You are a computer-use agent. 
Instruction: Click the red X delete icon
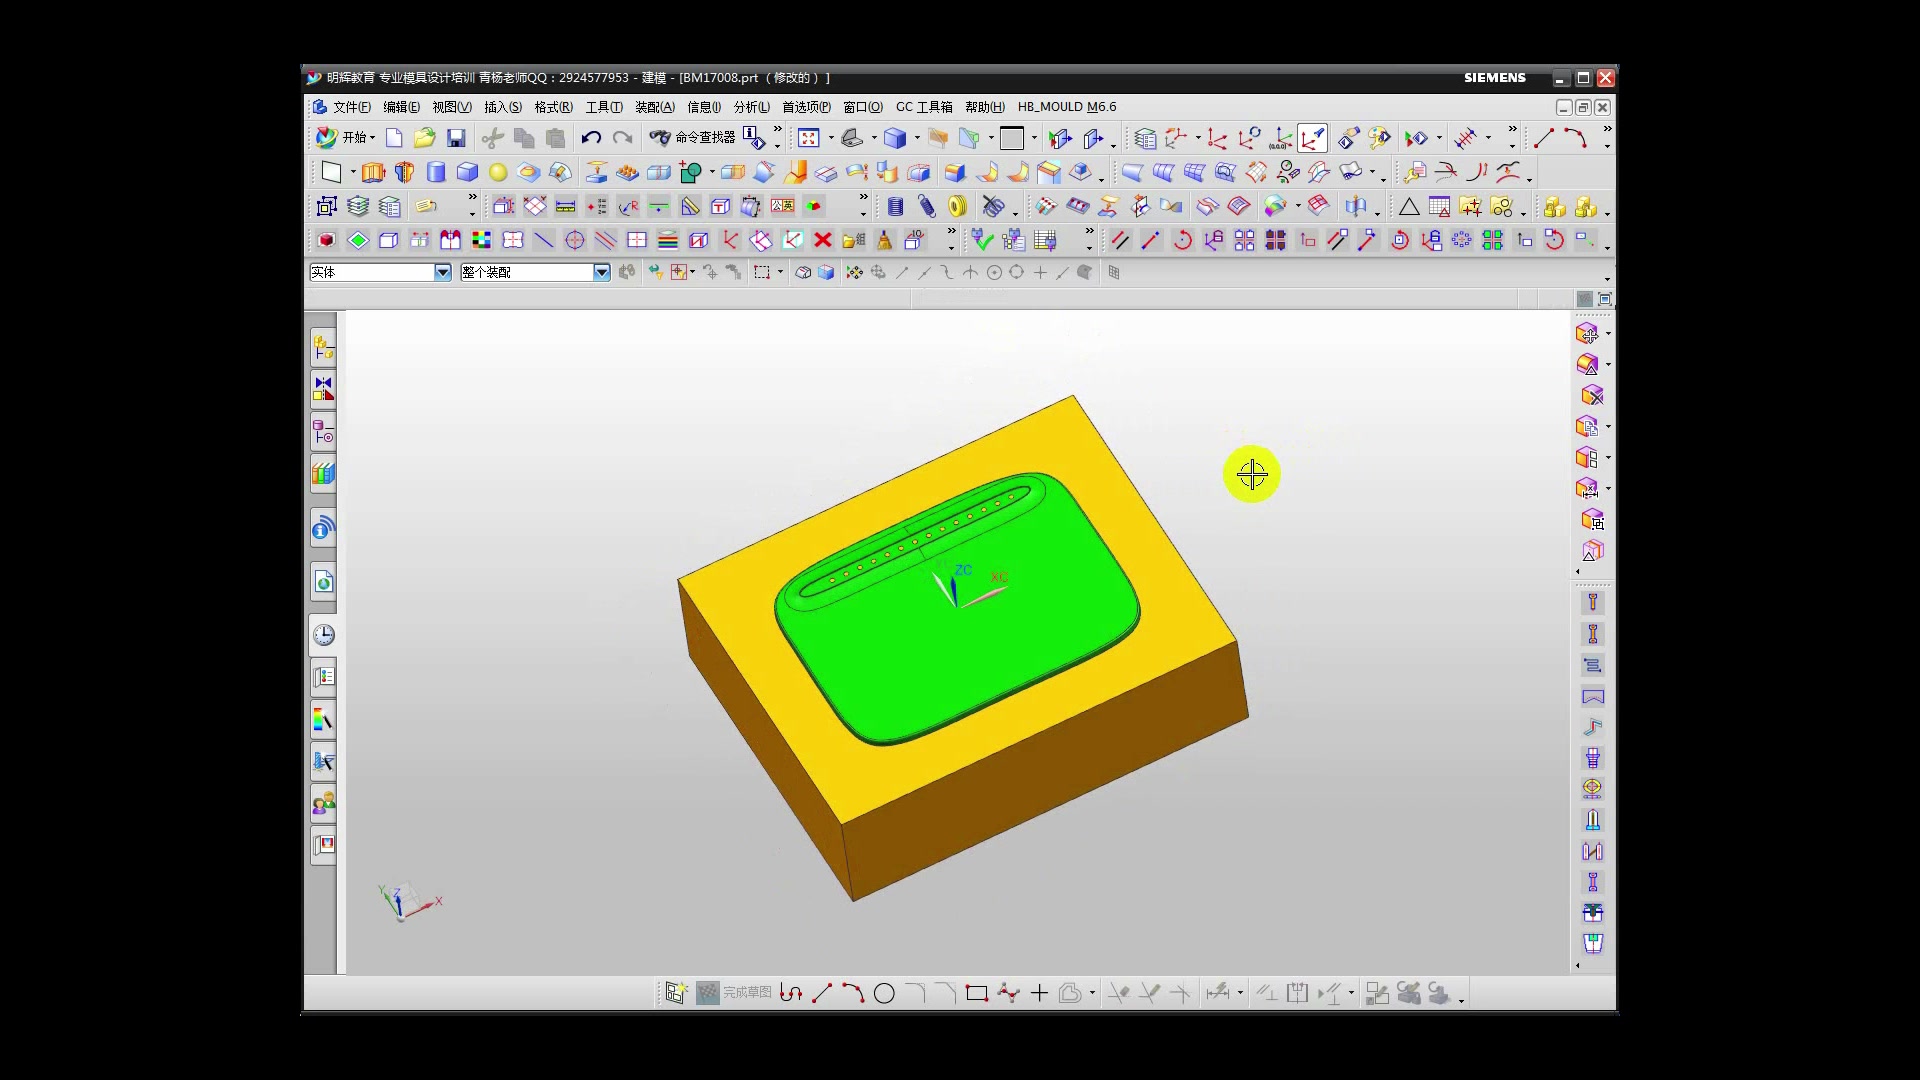pyautogui.click(x=823, y=240)
